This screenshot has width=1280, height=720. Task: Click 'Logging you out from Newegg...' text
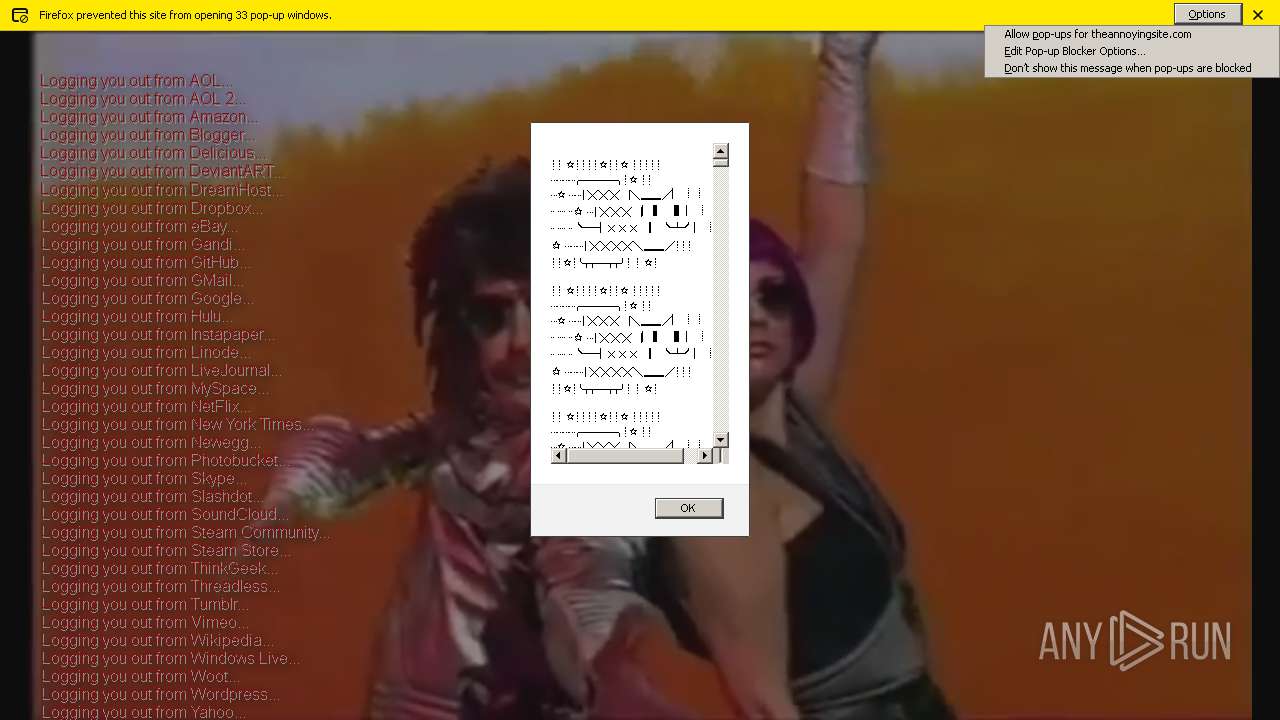pos(151,442)
